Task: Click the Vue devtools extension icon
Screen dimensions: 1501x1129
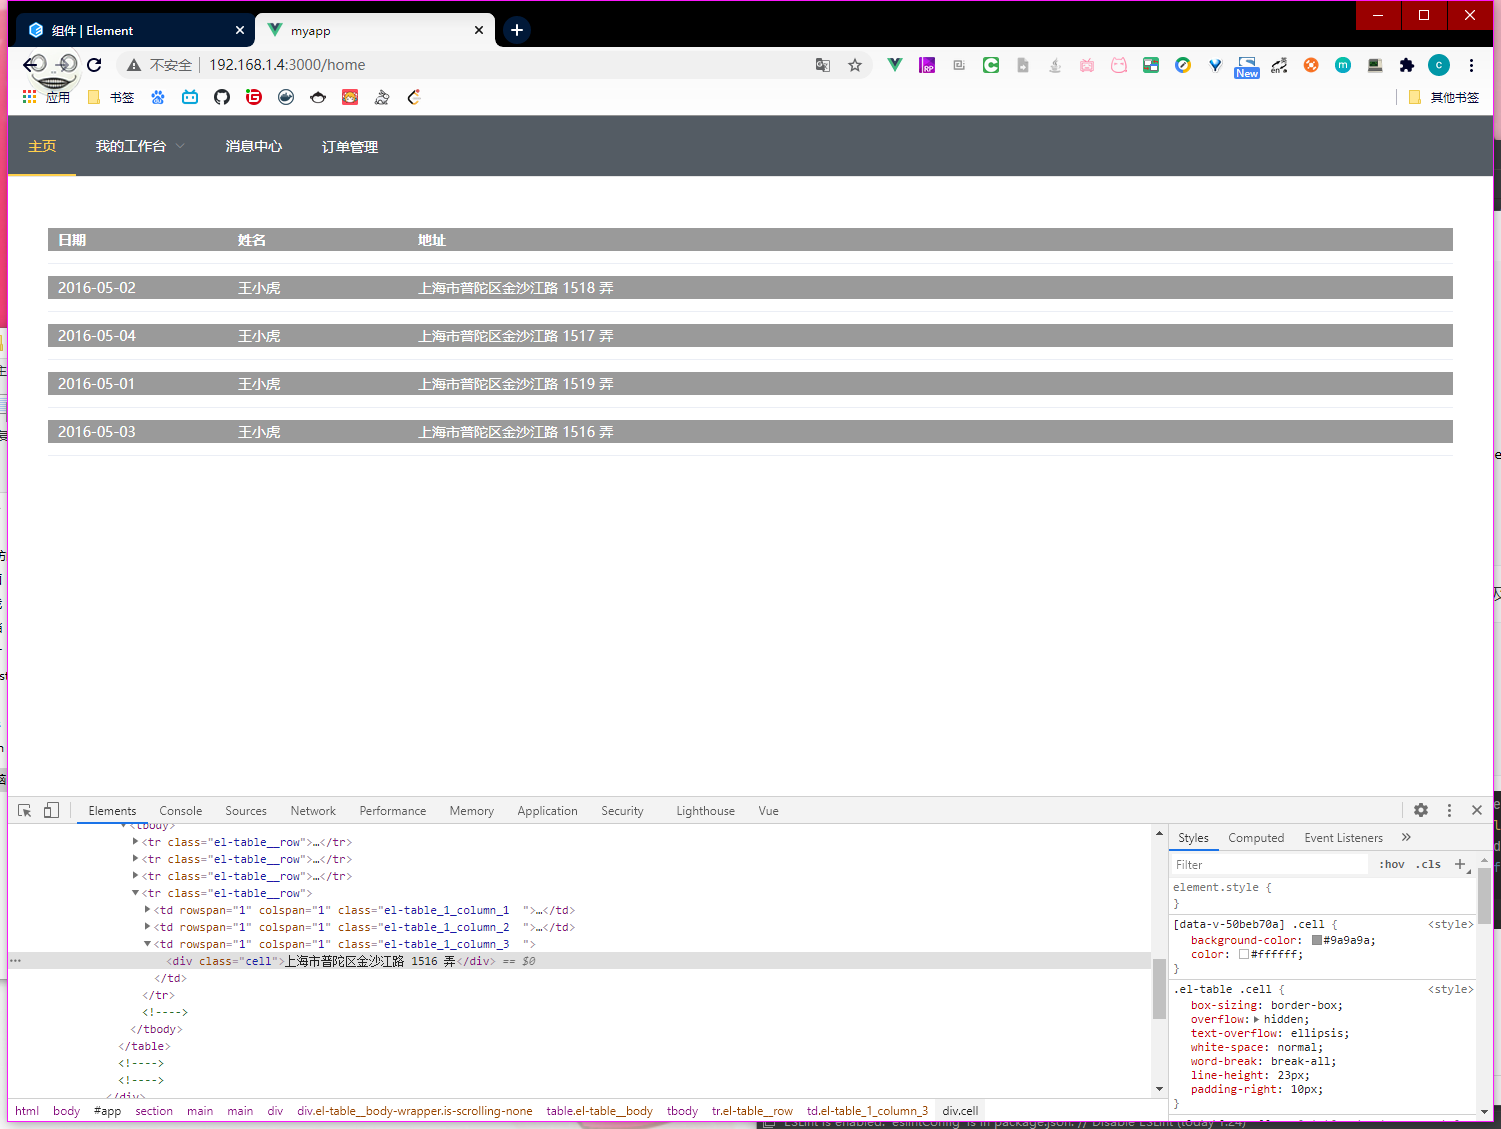Action: [895, 65]
